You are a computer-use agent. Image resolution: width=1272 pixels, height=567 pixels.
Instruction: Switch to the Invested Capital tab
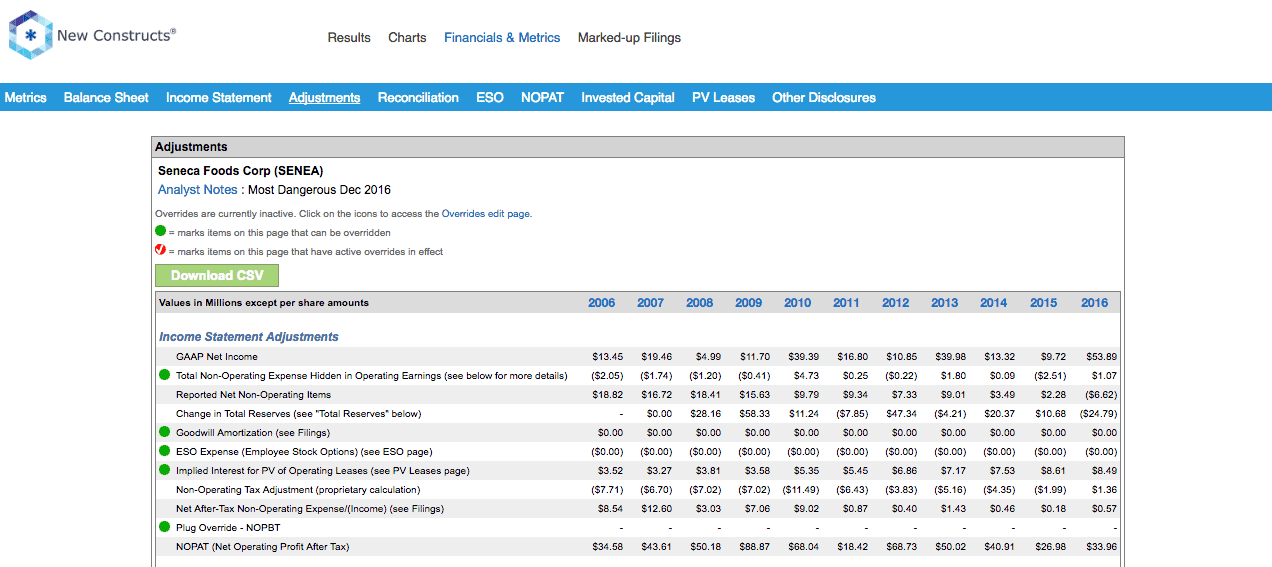(x=628, y=97)
